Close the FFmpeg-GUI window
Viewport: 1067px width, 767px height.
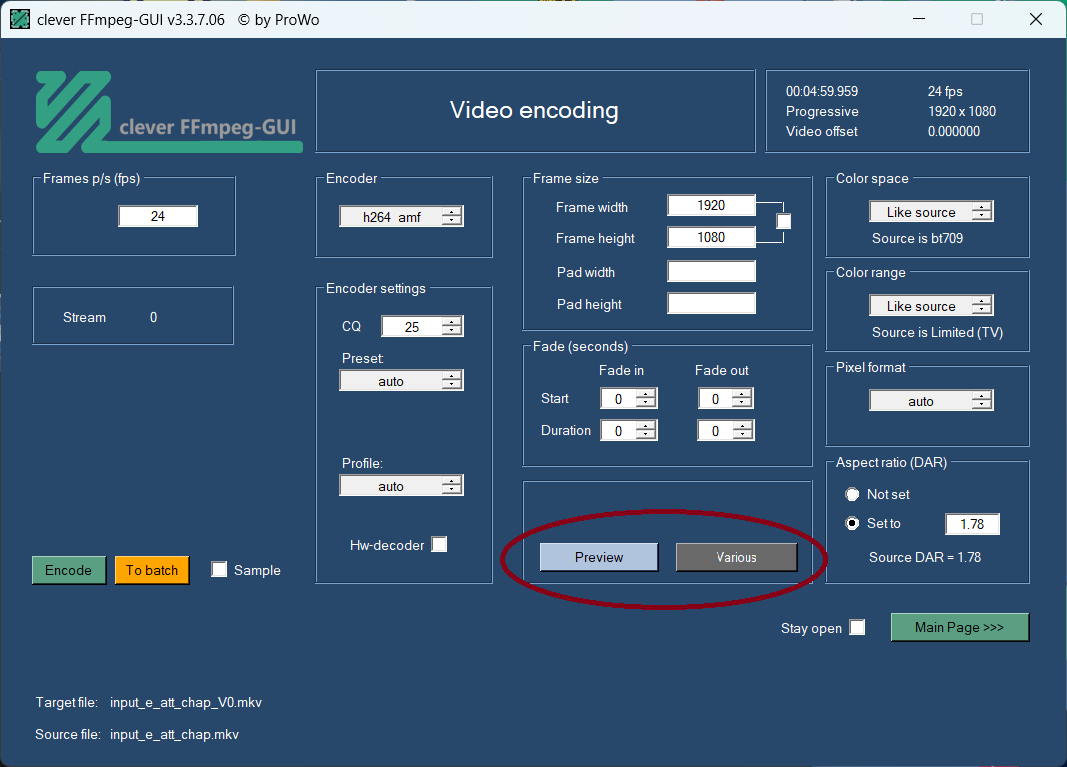pos(1036,19)
